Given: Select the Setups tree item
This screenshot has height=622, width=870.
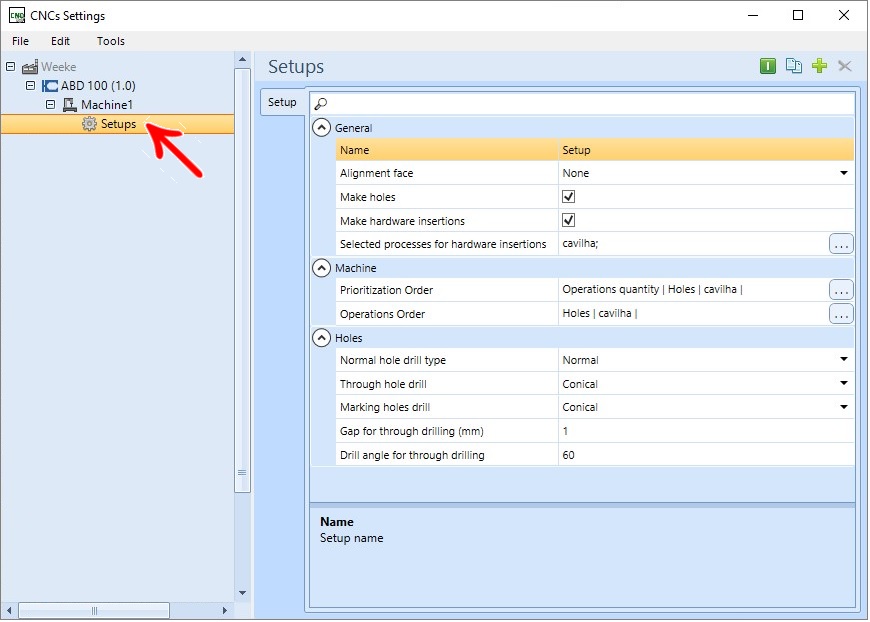Looking at the screenshot, I should [117, 124].
